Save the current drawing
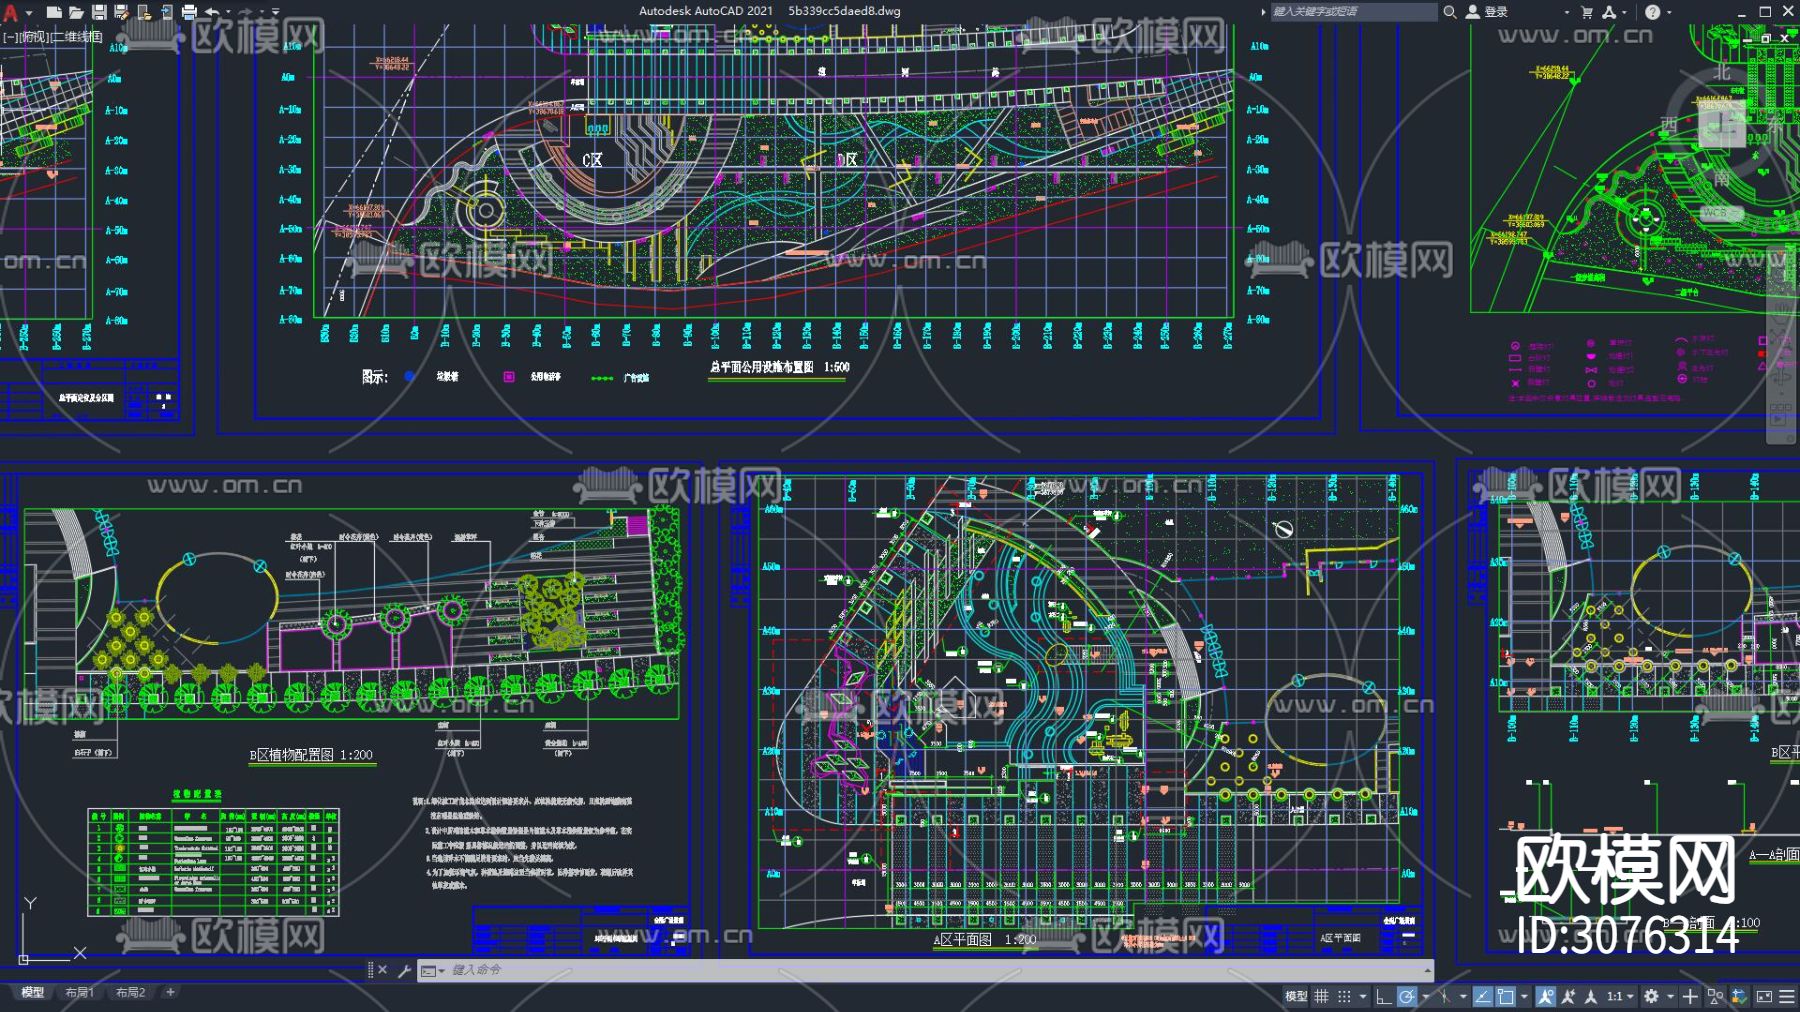 click(99, 12)
